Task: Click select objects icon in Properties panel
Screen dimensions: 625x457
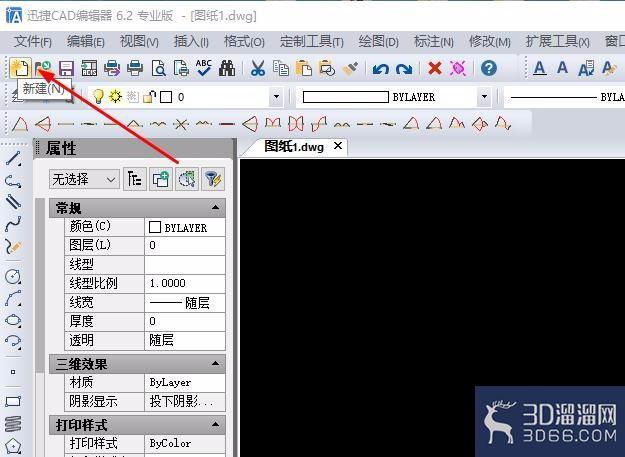Action: 187,179
